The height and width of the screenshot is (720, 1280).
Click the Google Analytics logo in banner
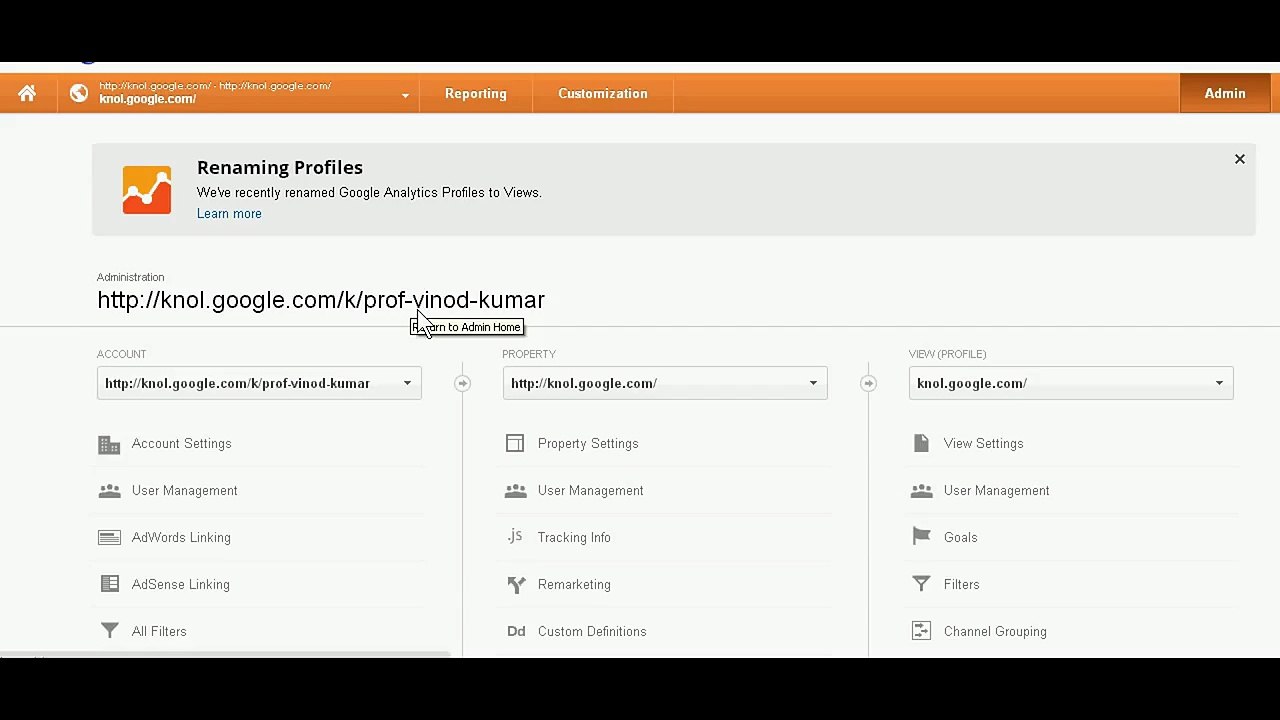(x=147, y=189)
